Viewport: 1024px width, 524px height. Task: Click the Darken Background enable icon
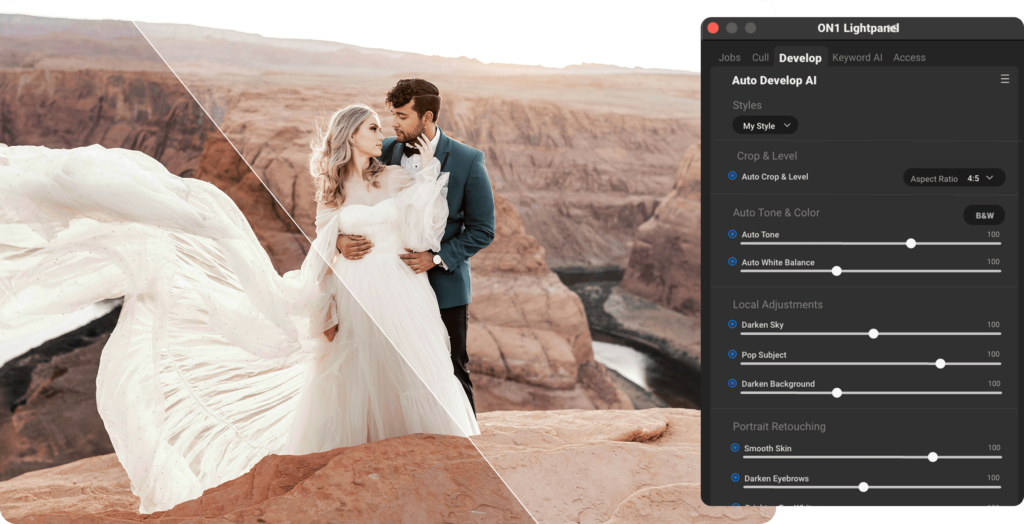pos(733,383)
